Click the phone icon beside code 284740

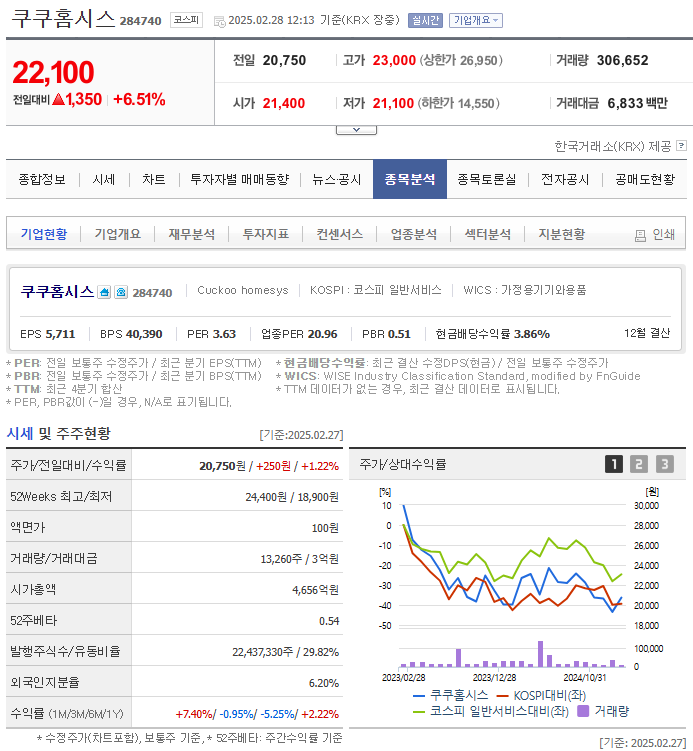pyautogui.click(x=121, y=292)
